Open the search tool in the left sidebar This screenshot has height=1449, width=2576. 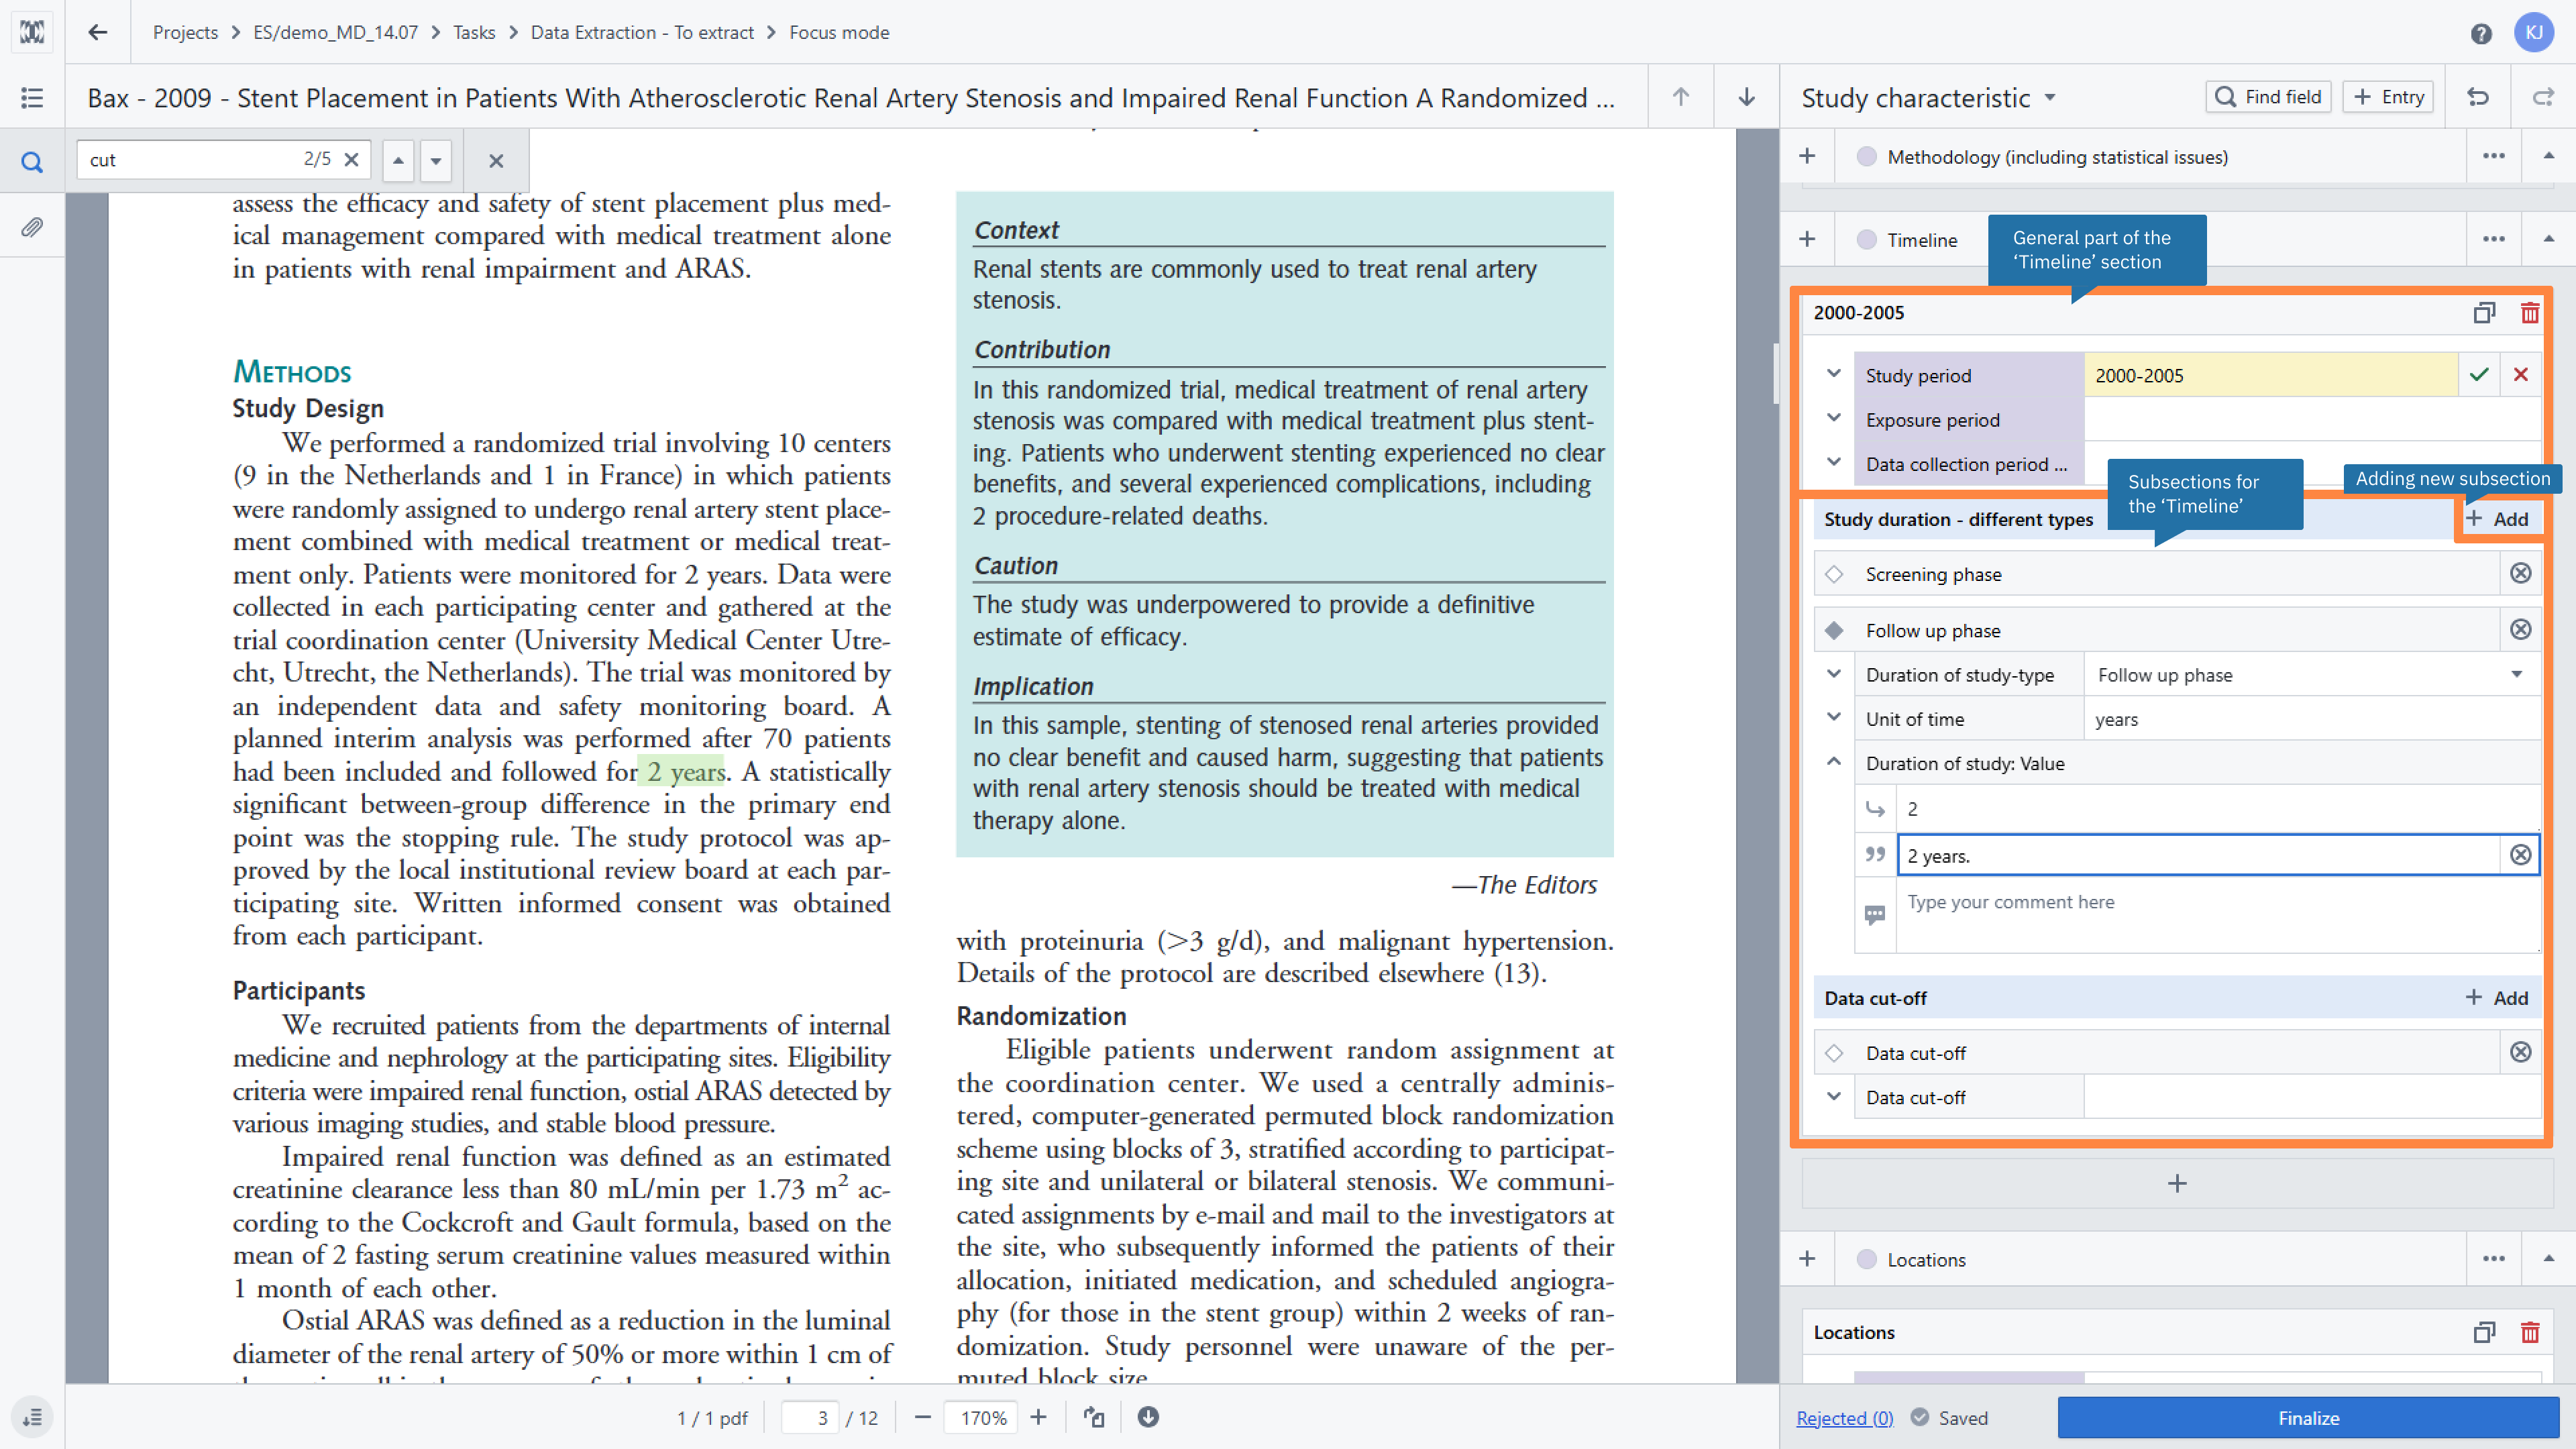click(32, 161)
